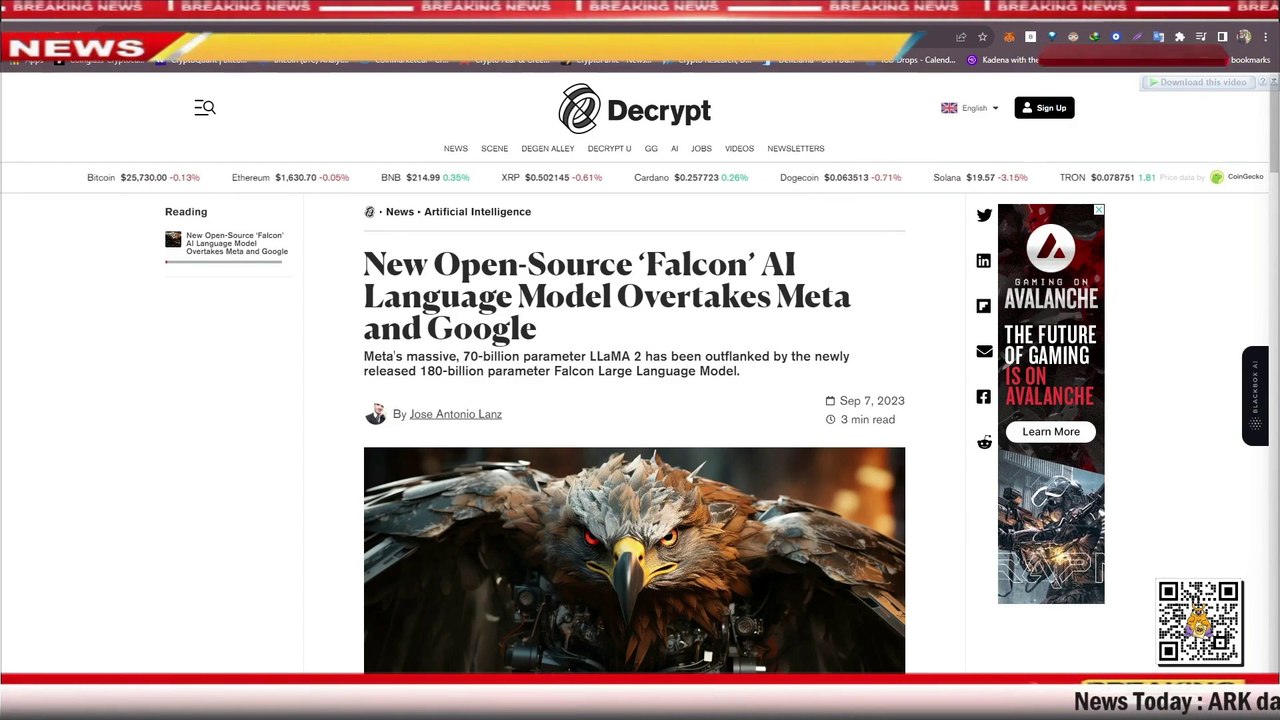Click the Reading sidebar article thumbnail
This screenshot has height=720, width=1280.
(173, 239)
